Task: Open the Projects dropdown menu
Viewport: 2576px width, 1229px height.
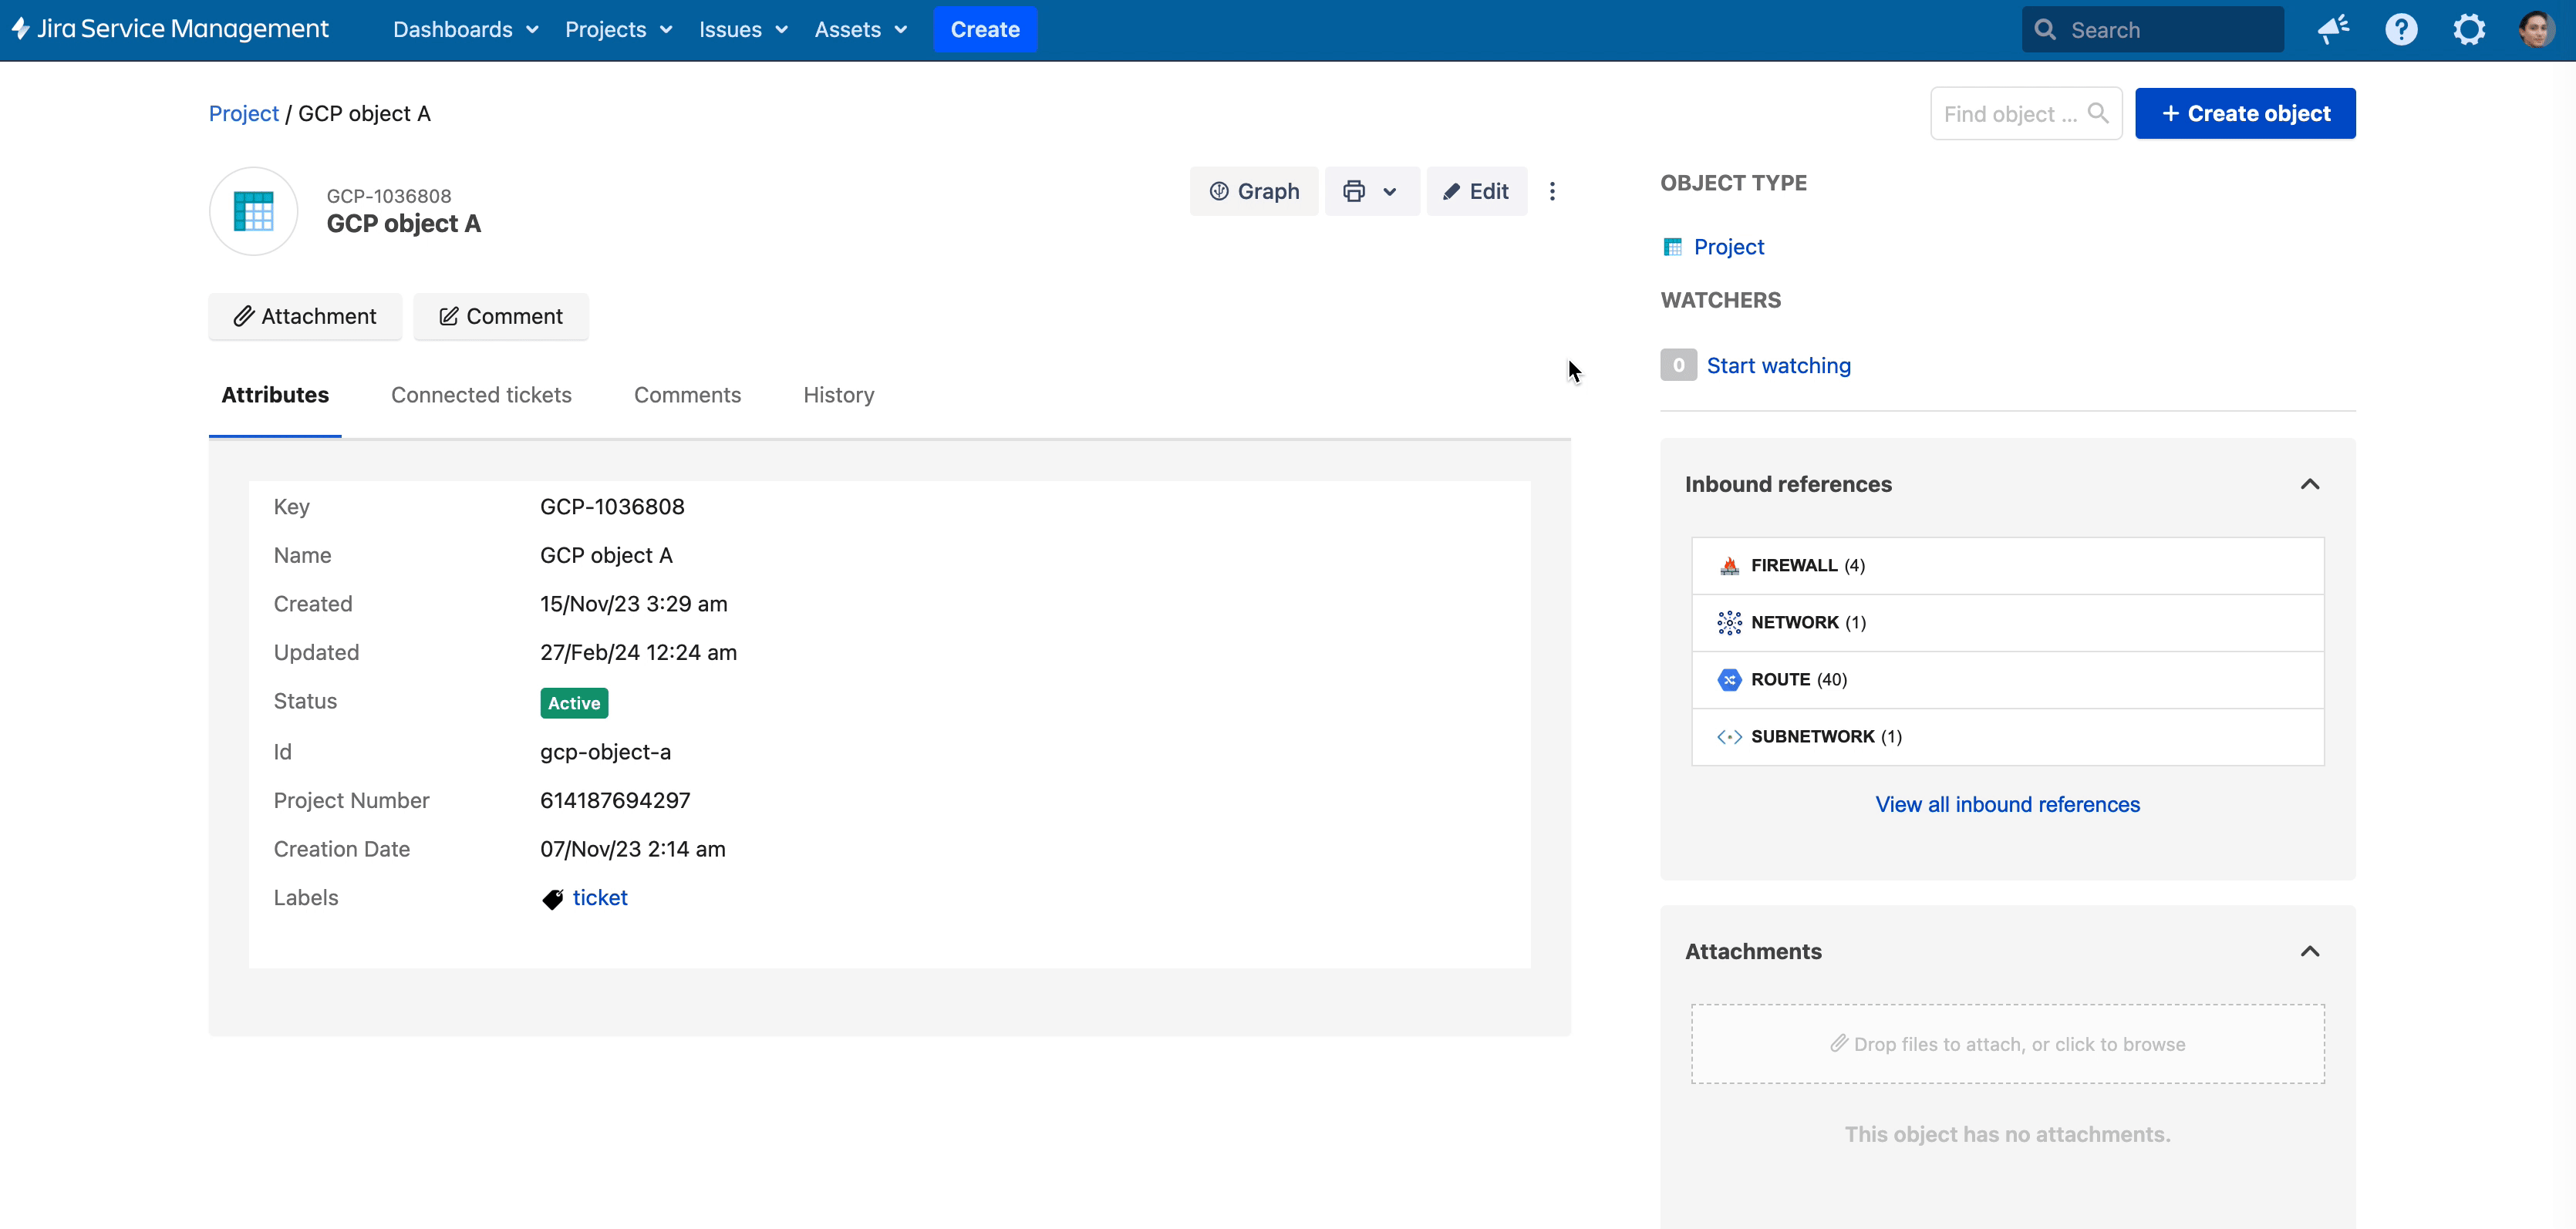Action: (x=618, y=29)
